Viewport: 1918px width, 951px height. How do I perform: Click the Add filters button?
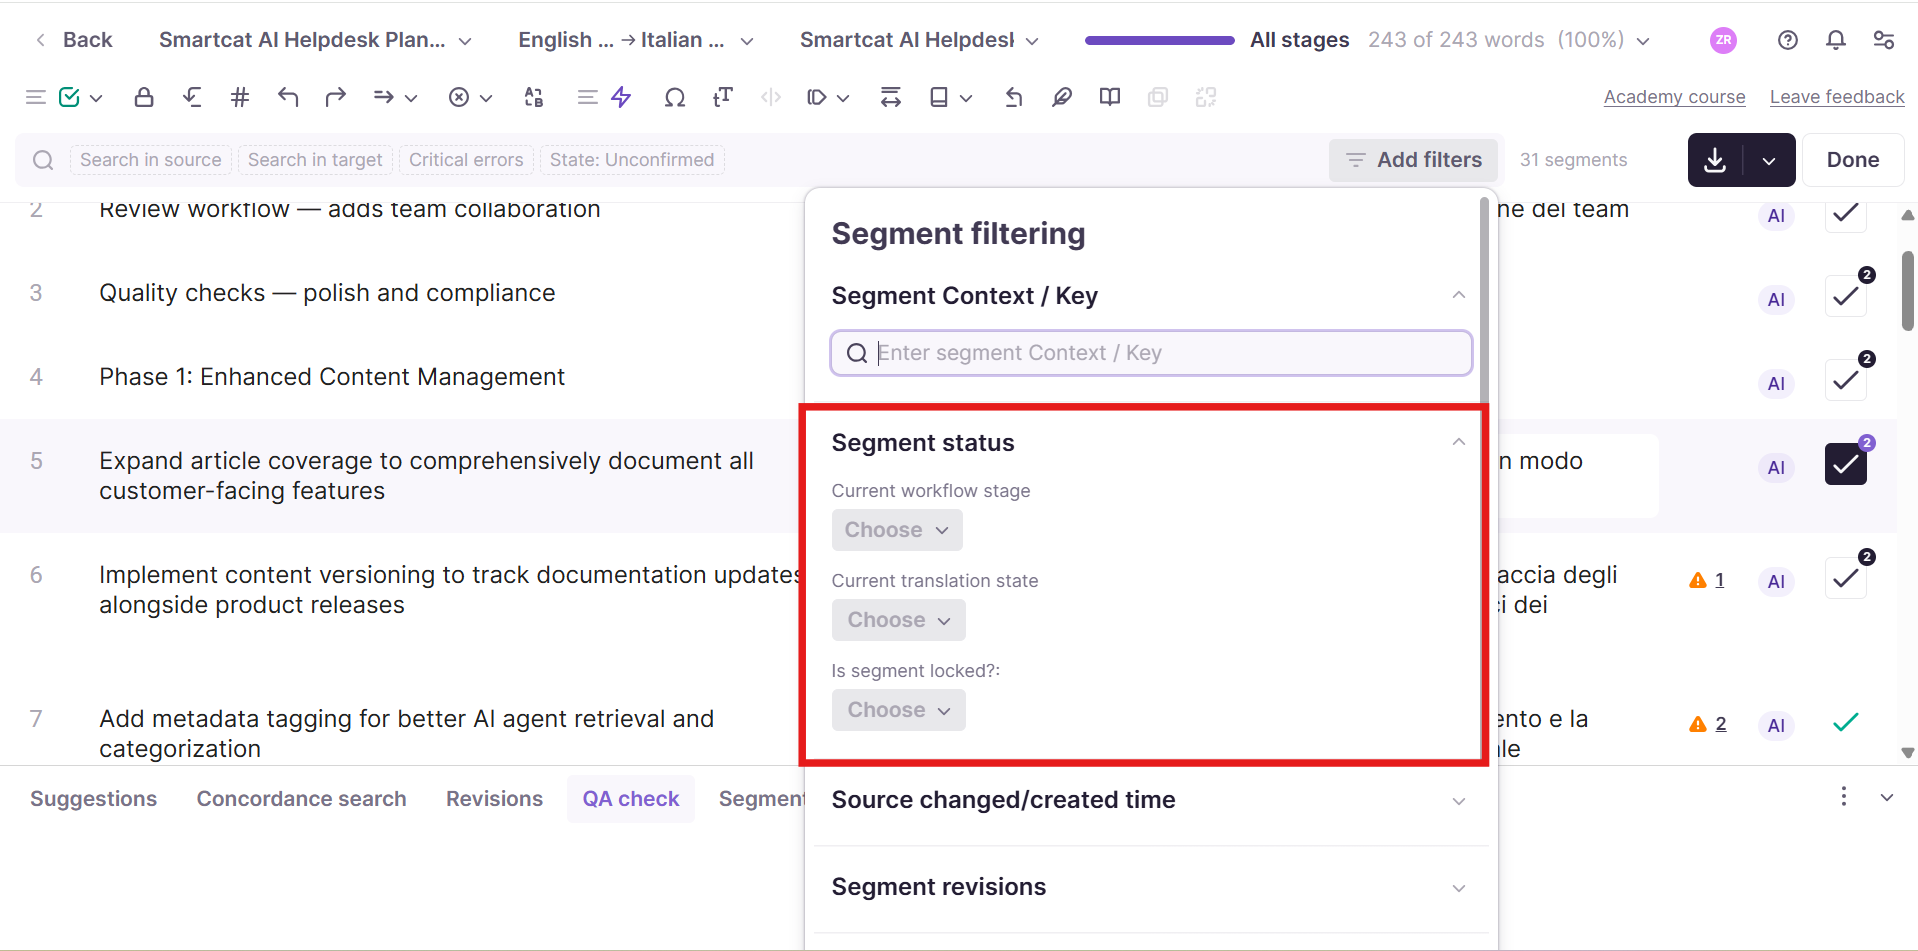(x=1413, y=160)
